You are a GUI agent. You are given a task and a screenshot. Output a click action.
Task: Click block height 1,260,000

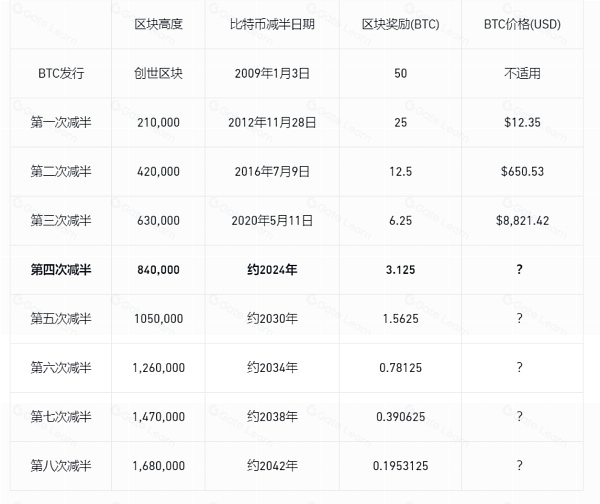tap(158, 367)
